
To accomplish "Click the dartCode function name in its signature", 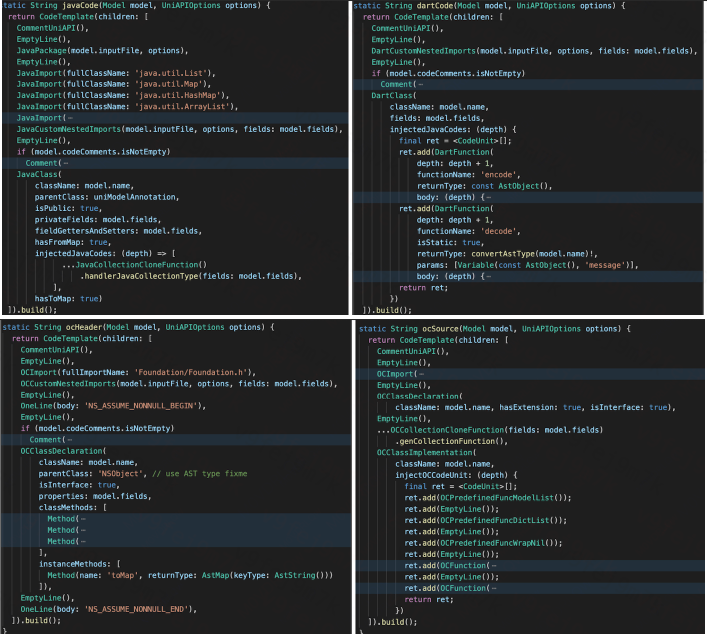I will [x=437, y=6].
